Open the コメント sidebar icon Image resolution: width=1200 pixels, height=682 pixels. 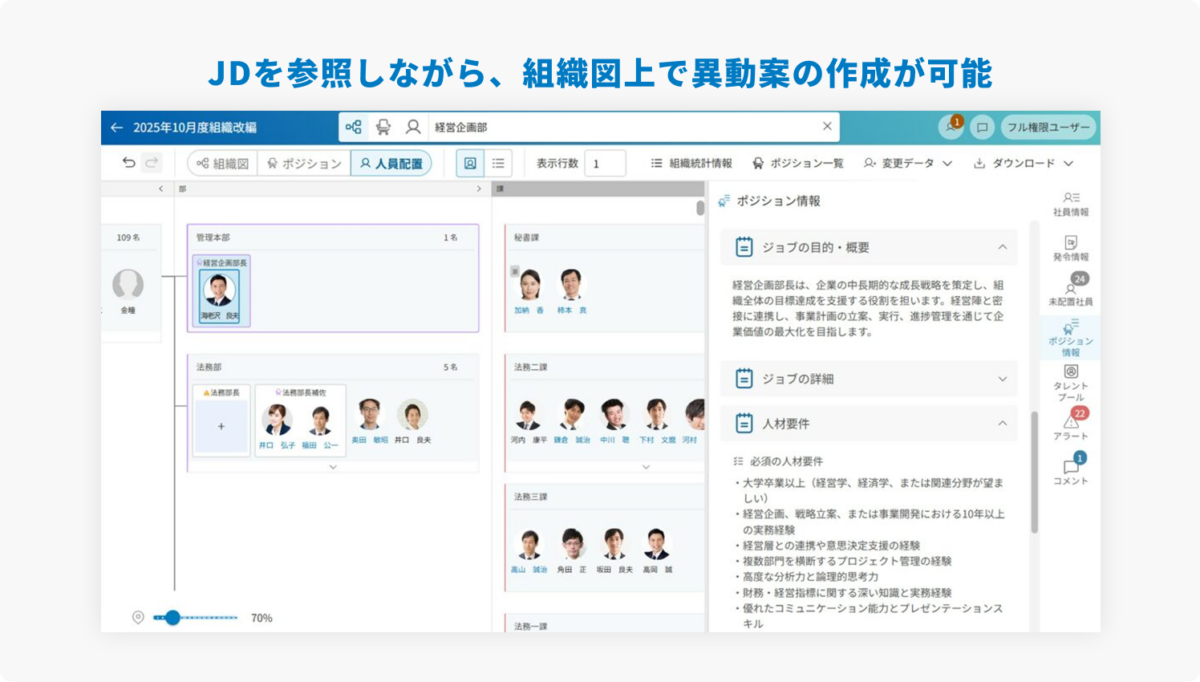click(1070, 472)
